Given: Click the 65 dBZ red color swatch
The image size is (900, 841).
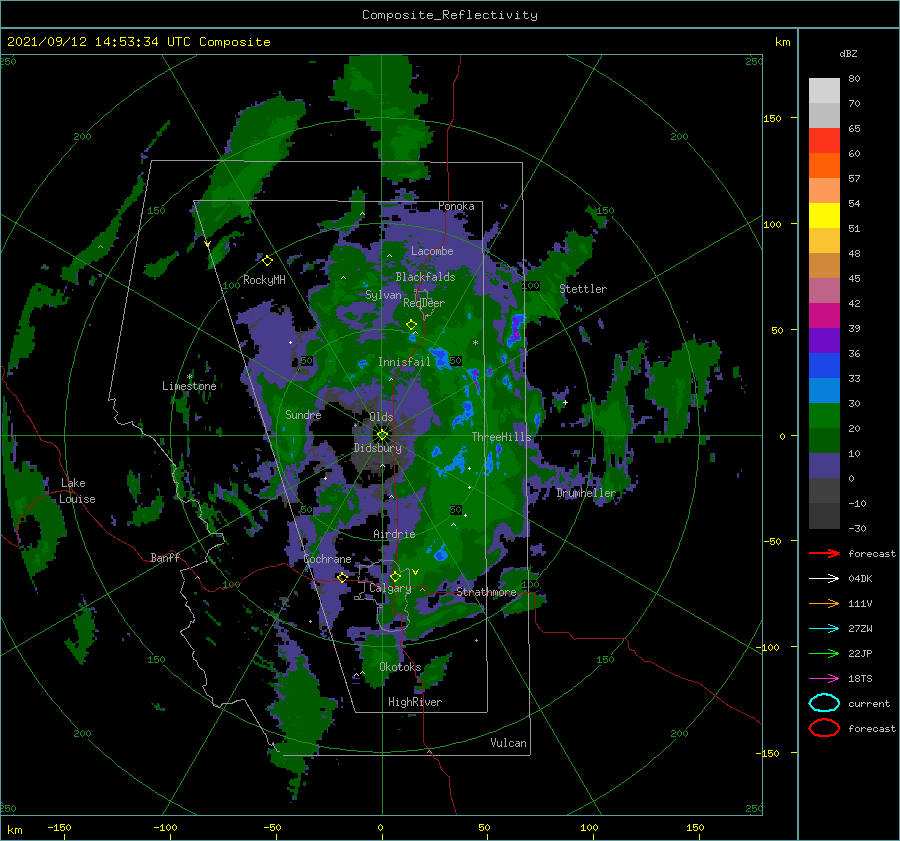Looking at the screenshot, I should pyautogui.click(x=824, y=141).
